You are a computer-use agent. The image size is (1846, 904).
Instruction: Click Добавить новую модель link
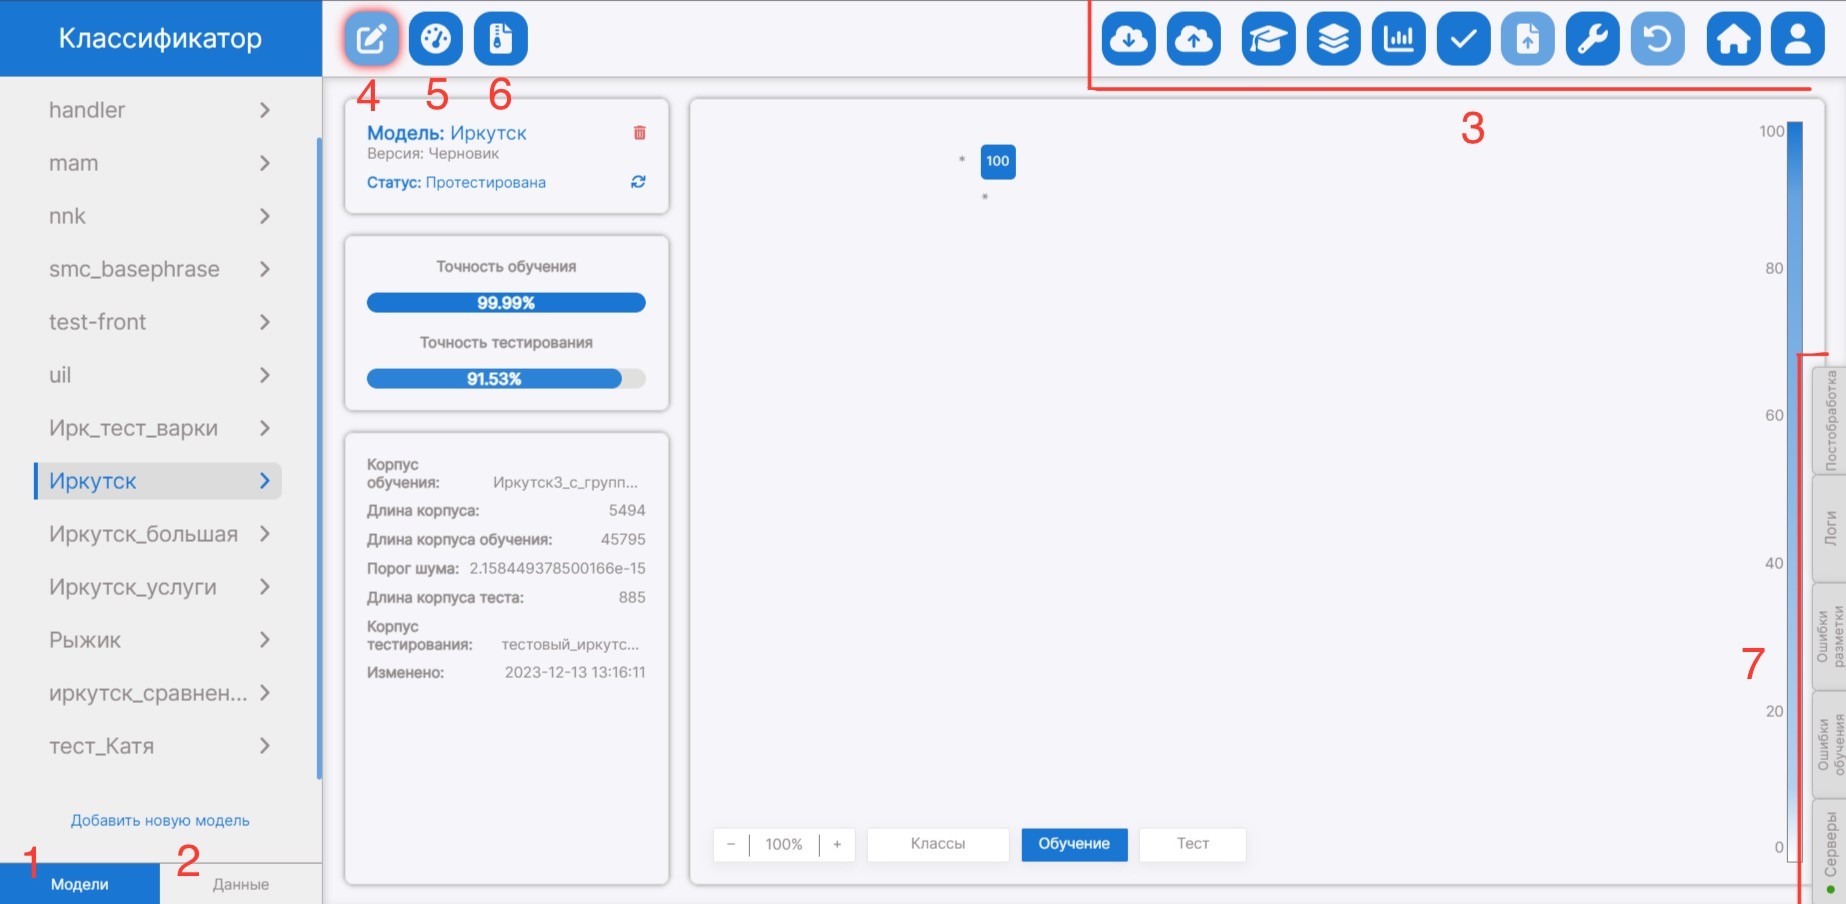[160, 820]
